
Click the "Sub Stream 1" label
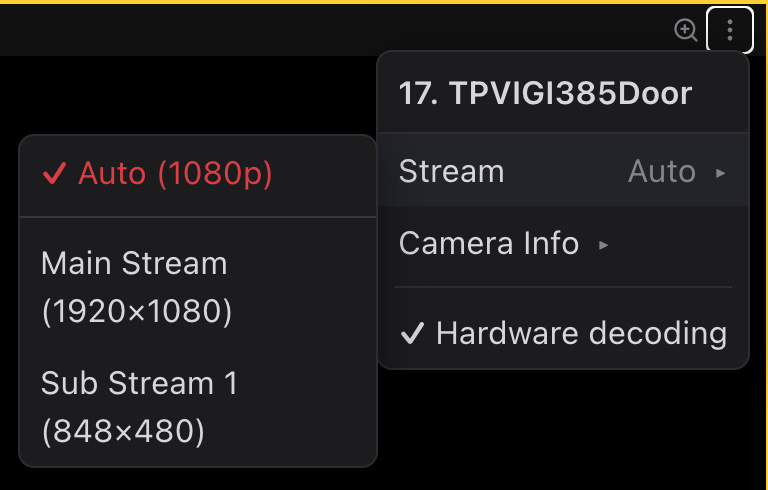(139, 383)
